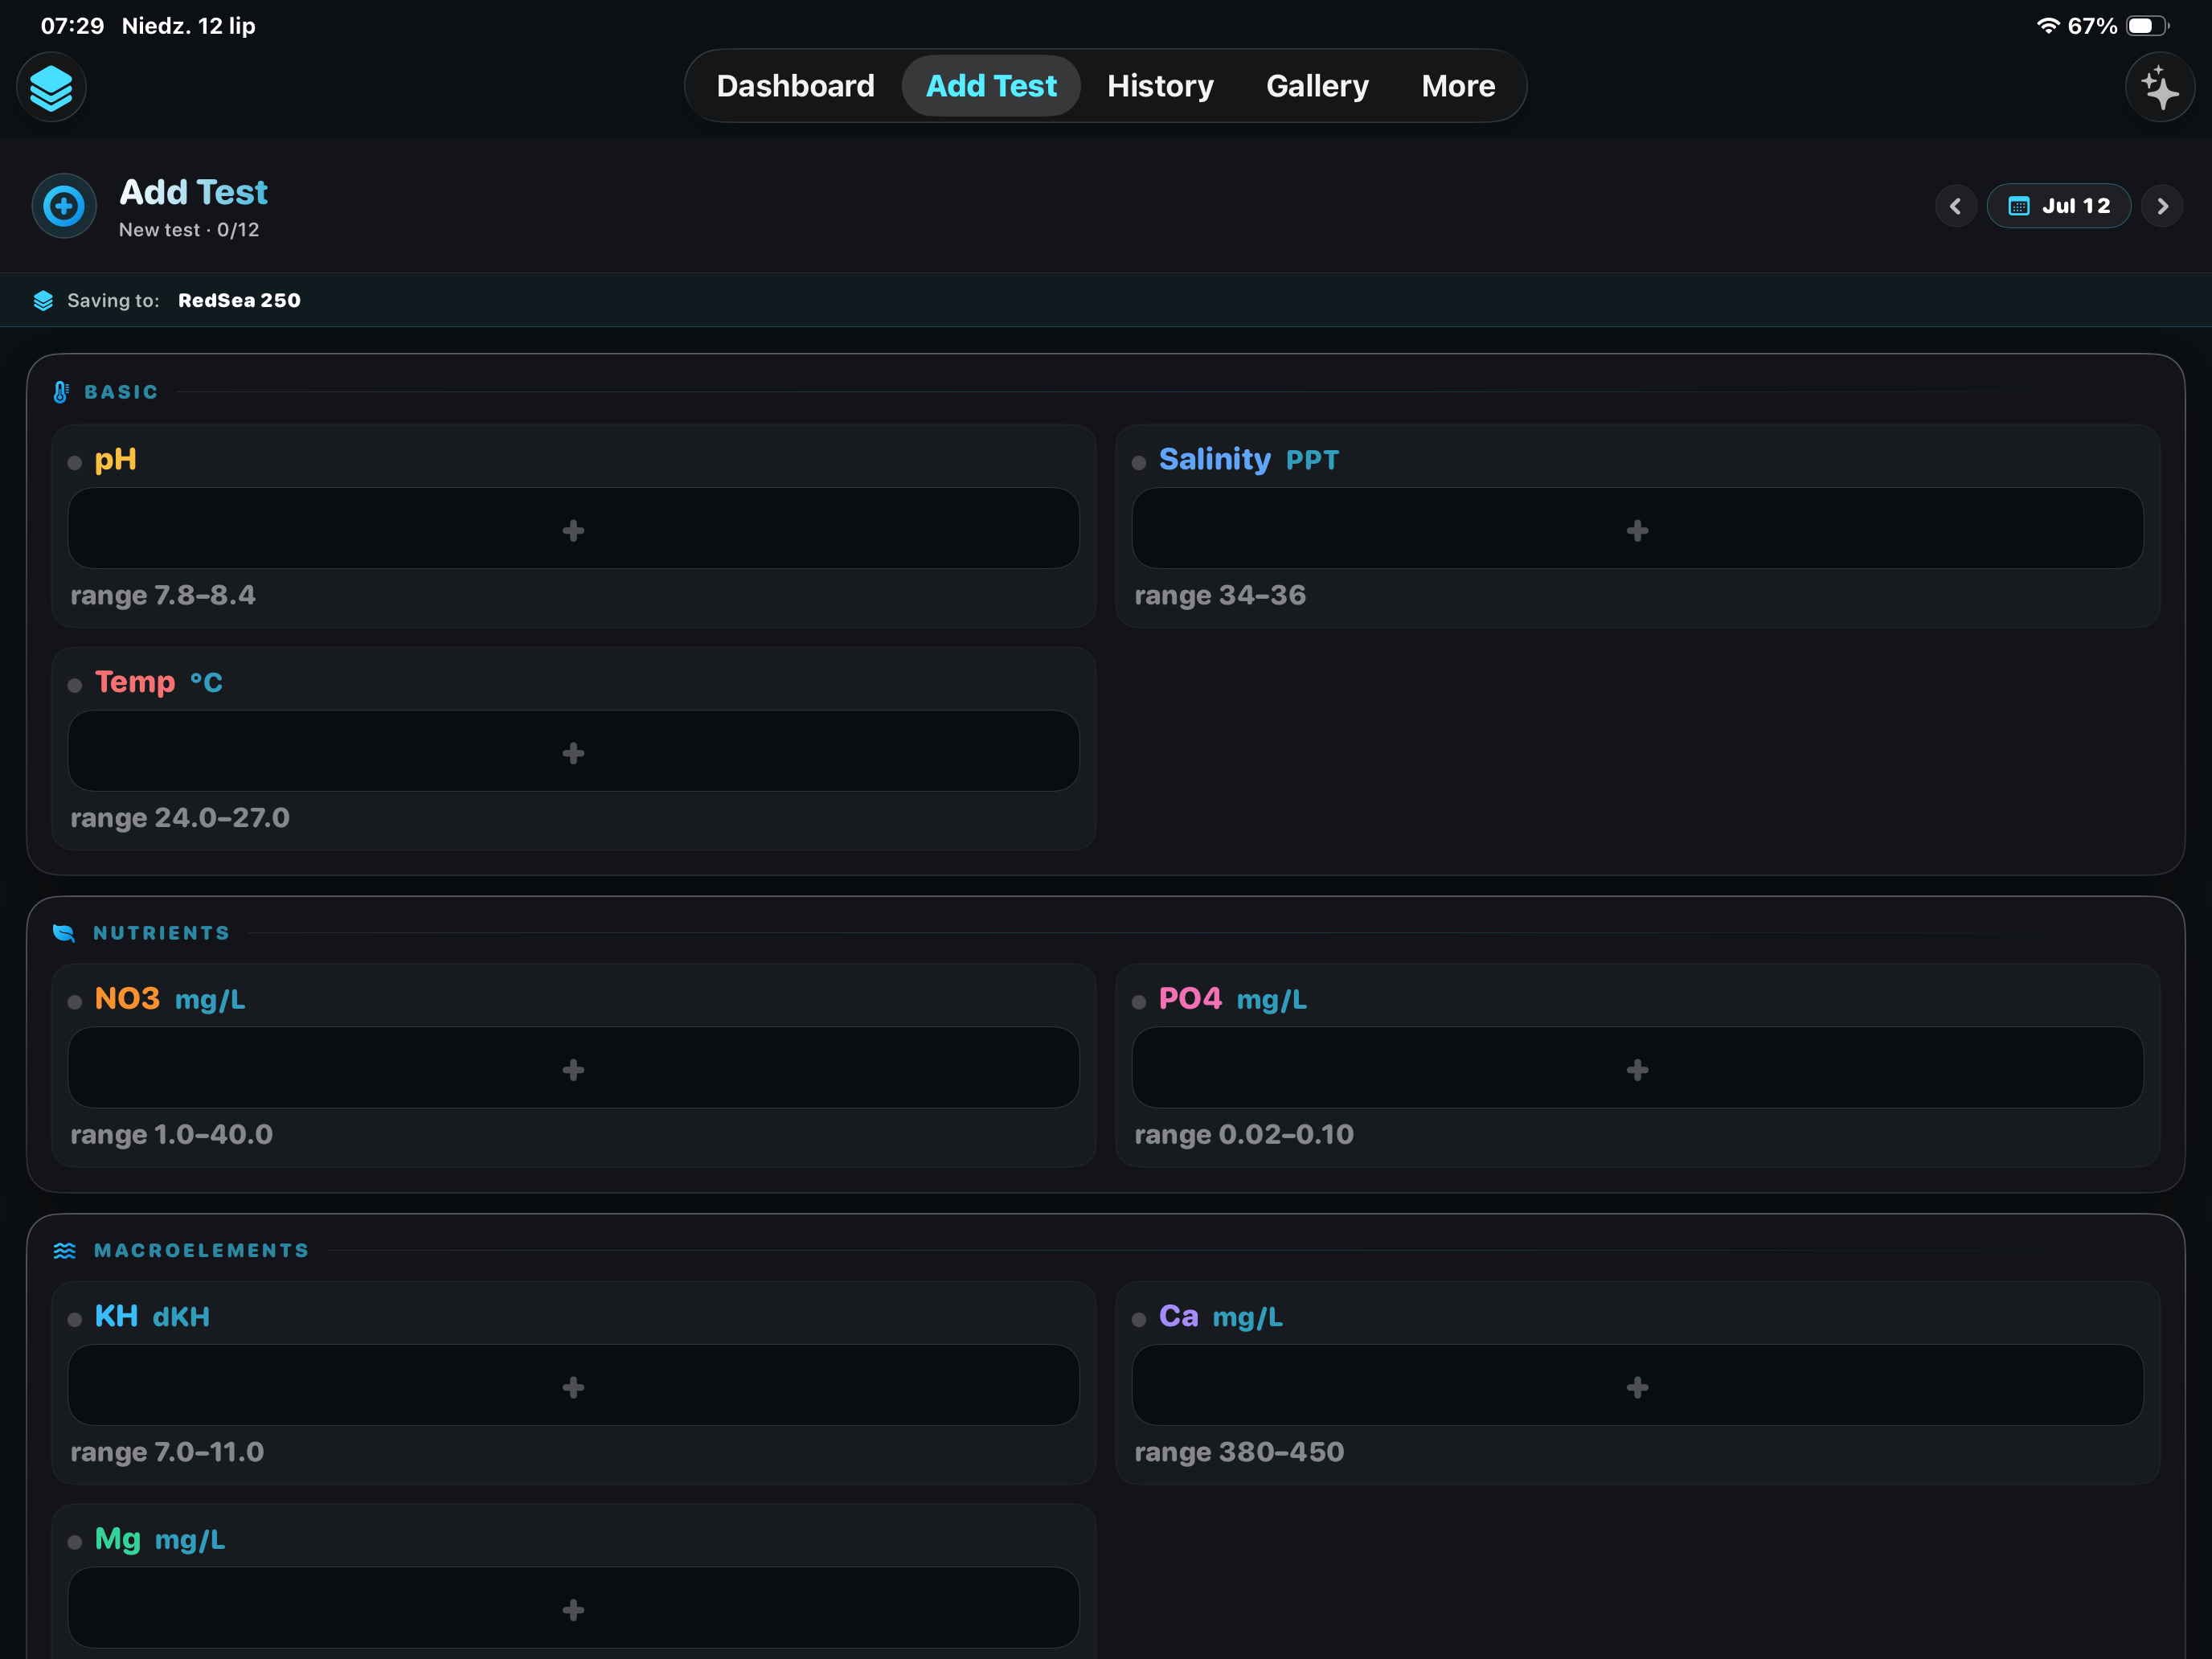Tap the Salinity parameter label

pyautogui.click(x=1214, y=460)
